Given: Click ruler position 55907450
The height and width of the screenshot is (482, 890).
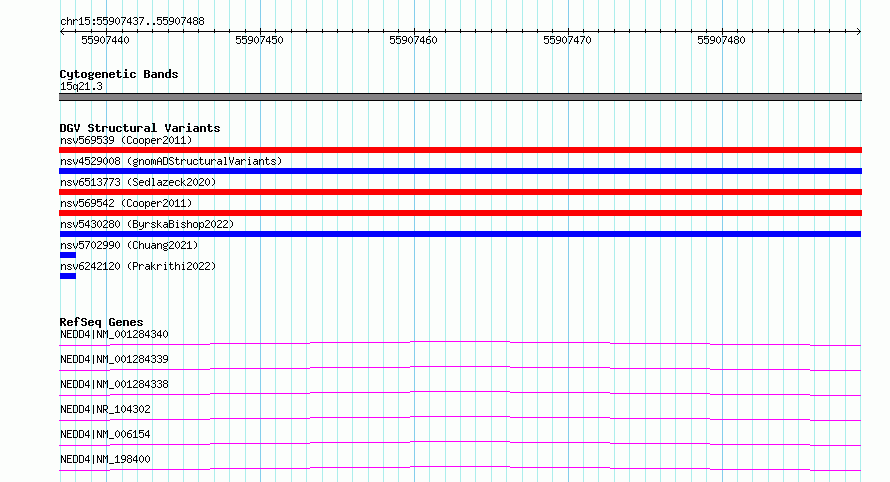Looking at the screenshot, I should pyautogui.click(x=259, y=40).
